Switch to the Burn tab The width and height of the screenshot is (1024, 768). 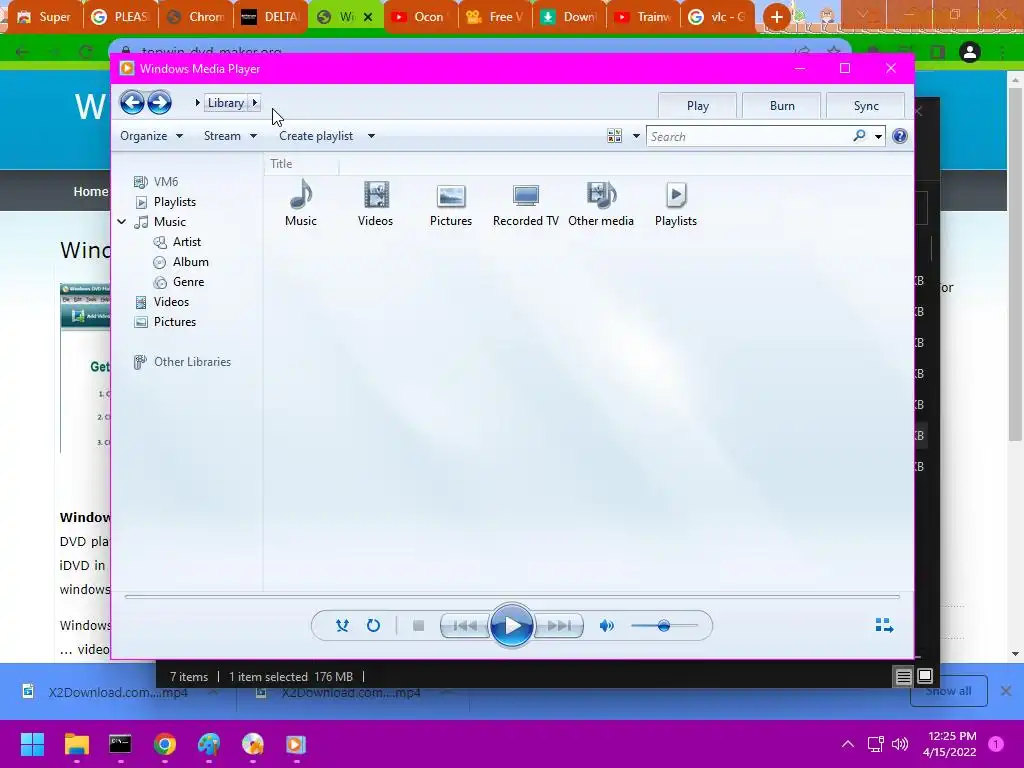[x=782, y=106]
